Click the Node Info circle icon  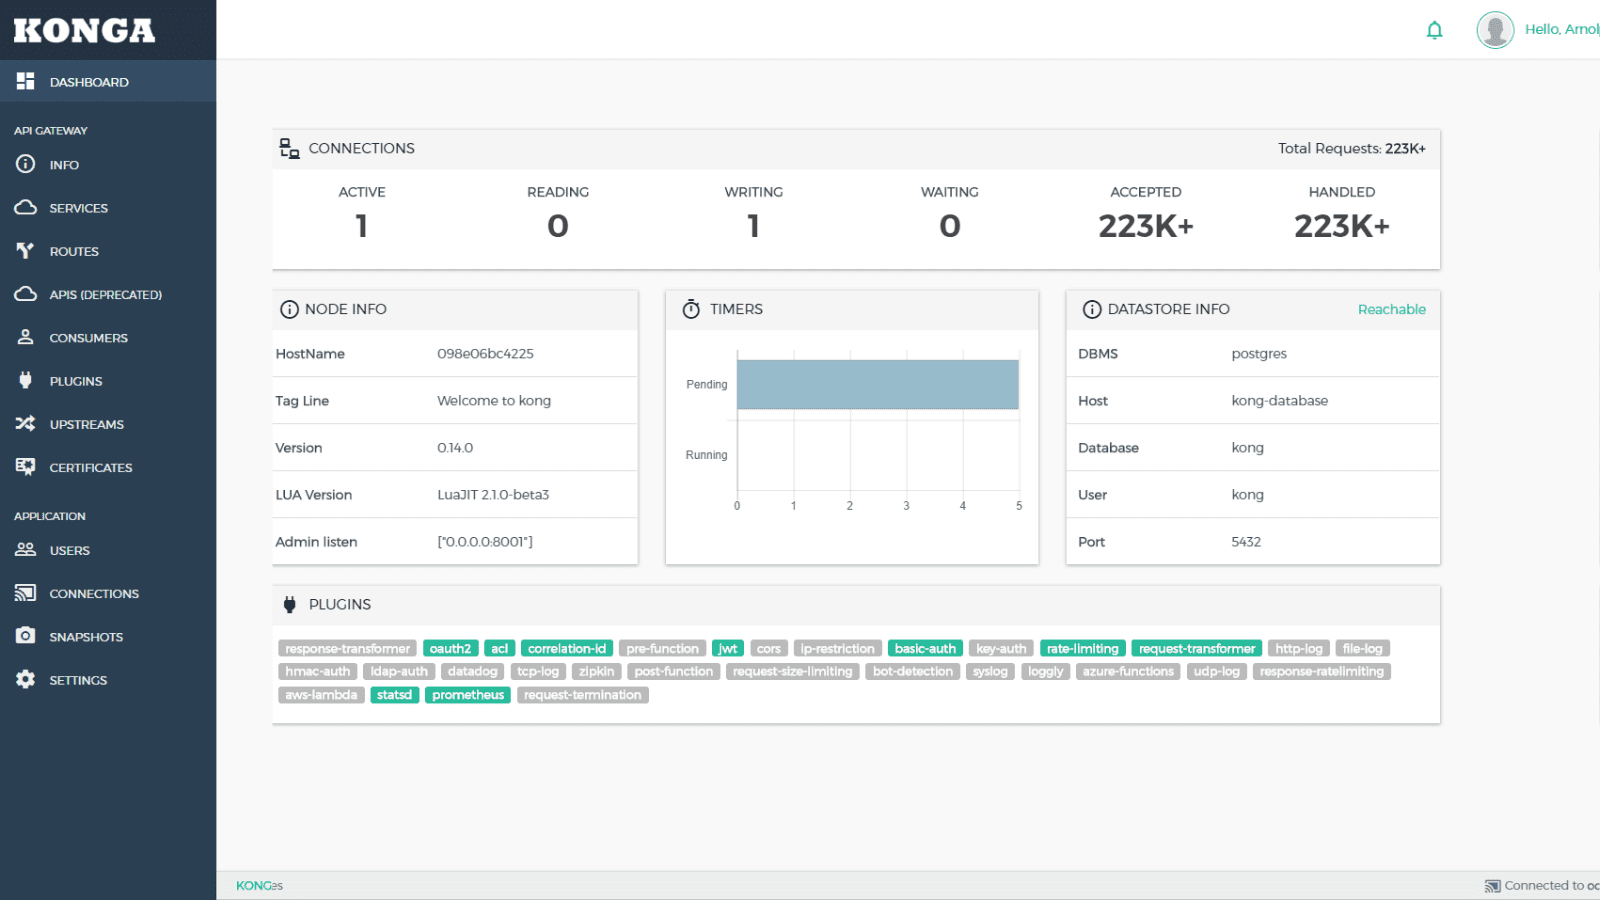pyautogui.click(x=289, y=309)
